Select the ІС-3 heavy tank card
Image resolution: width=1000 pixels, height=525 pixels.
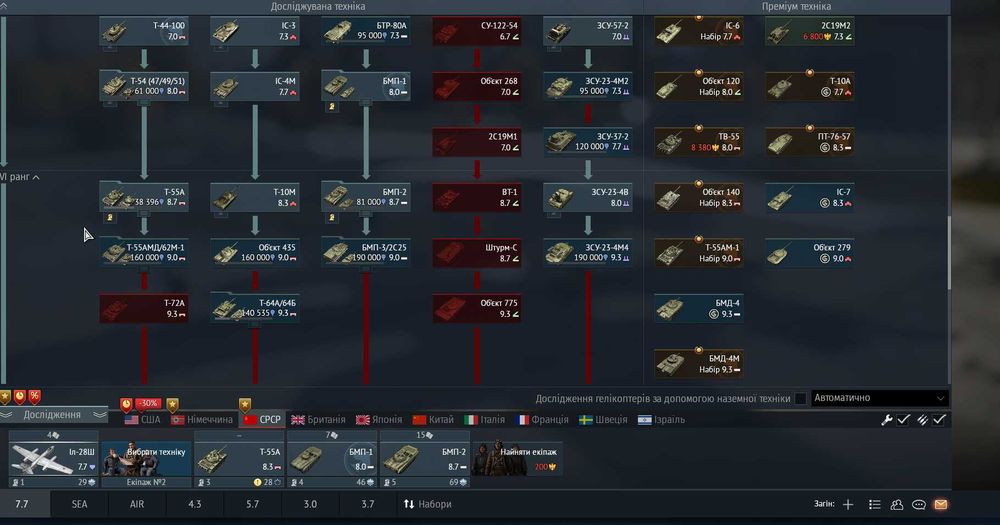click(x=255, y=31)
